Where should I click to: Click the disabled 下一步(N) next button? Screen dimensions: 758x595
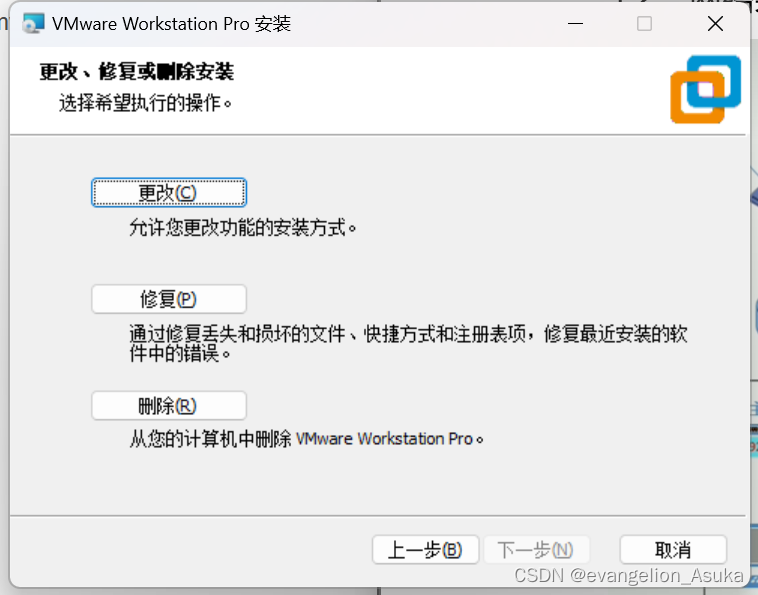pos(536,550)
